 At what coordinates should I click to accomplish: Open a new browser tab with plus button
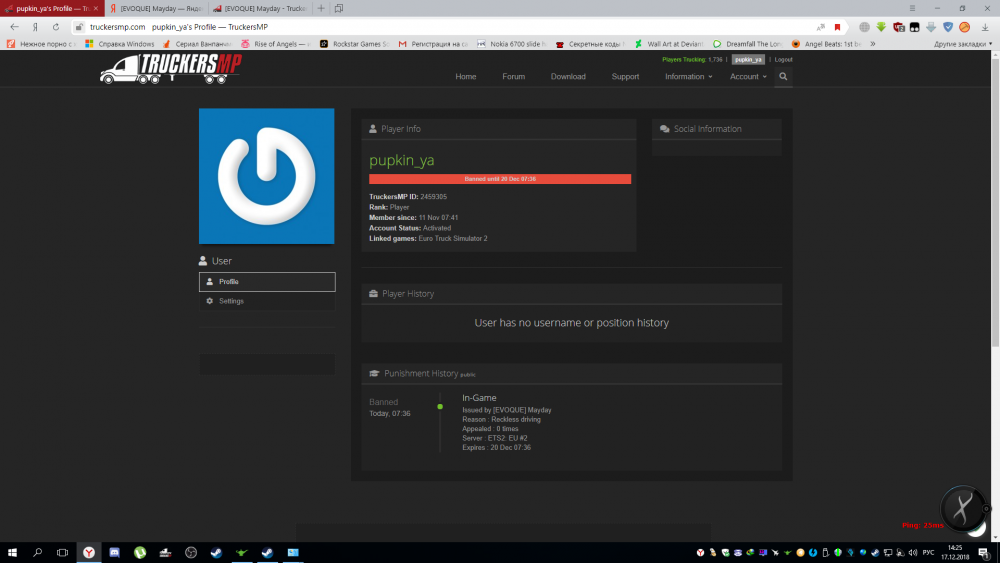point(319,8)
